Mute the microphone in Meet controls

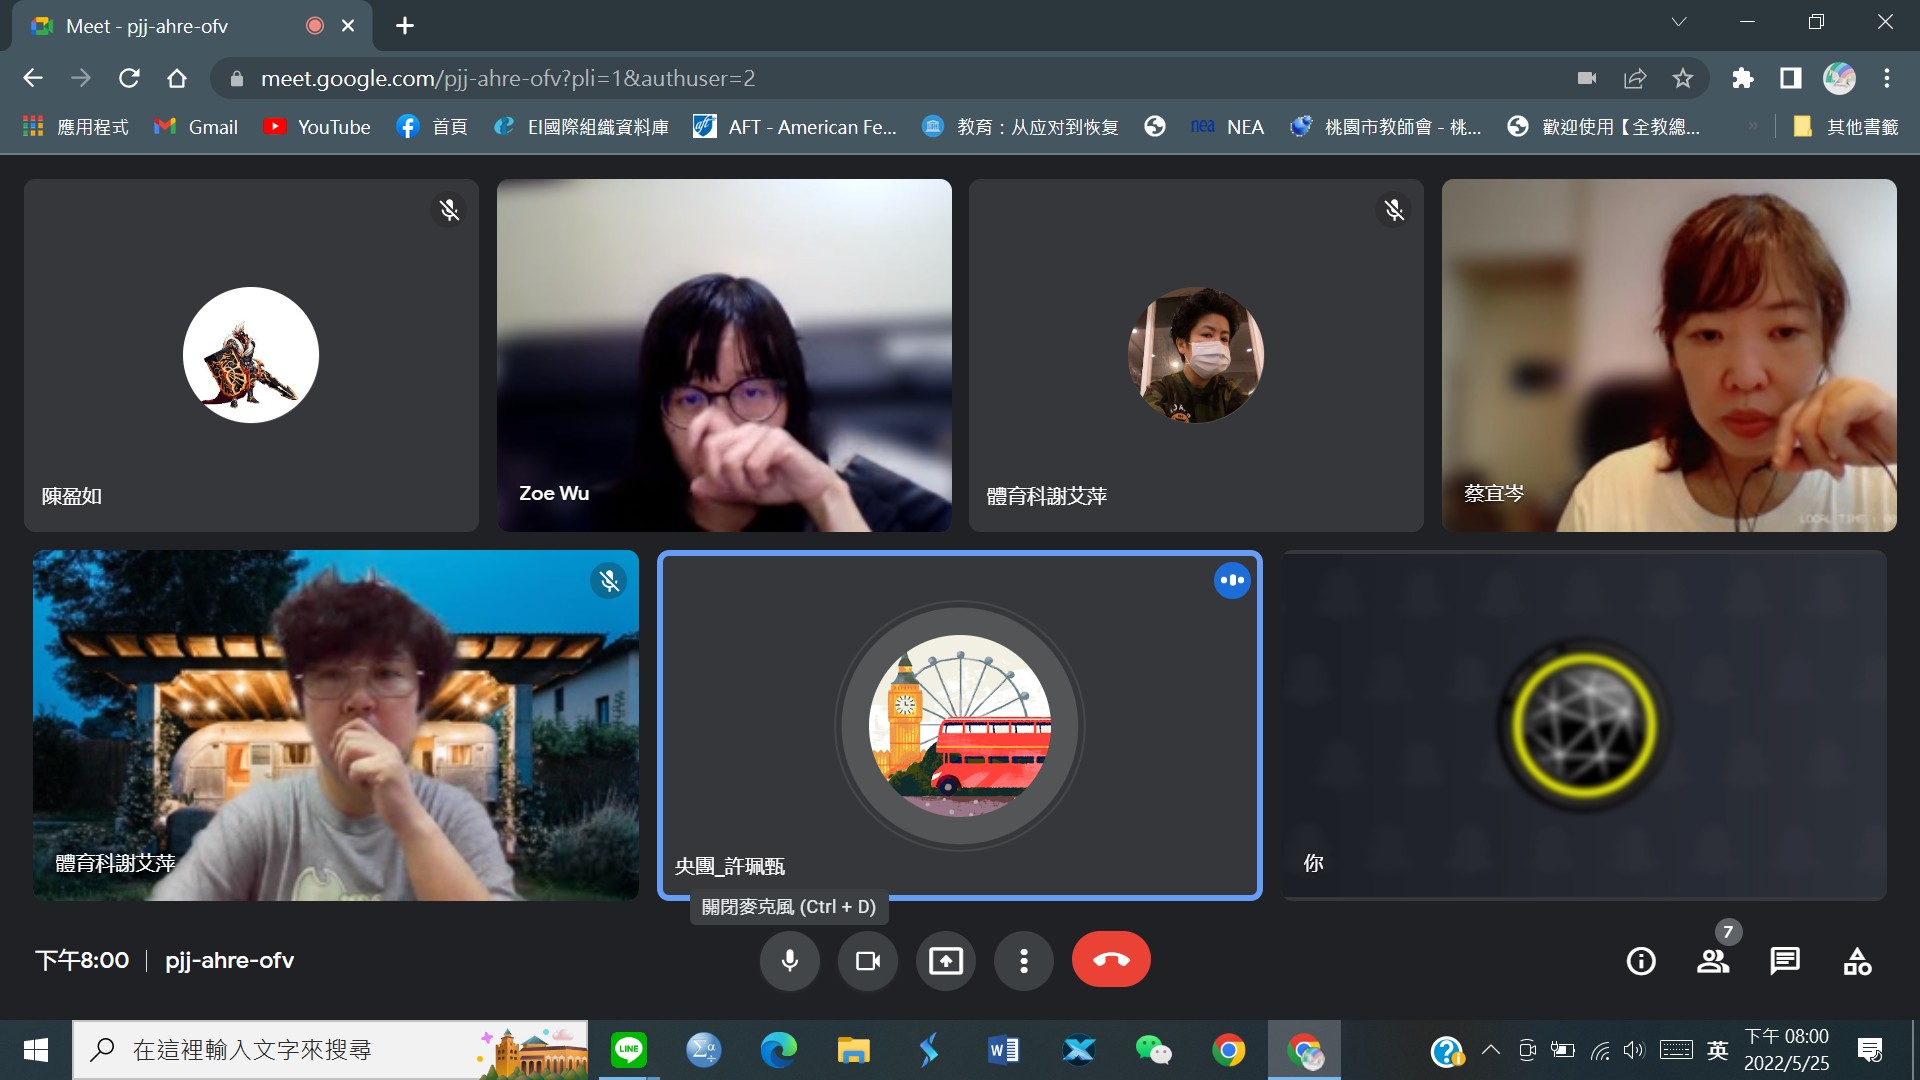click(789, 961)
